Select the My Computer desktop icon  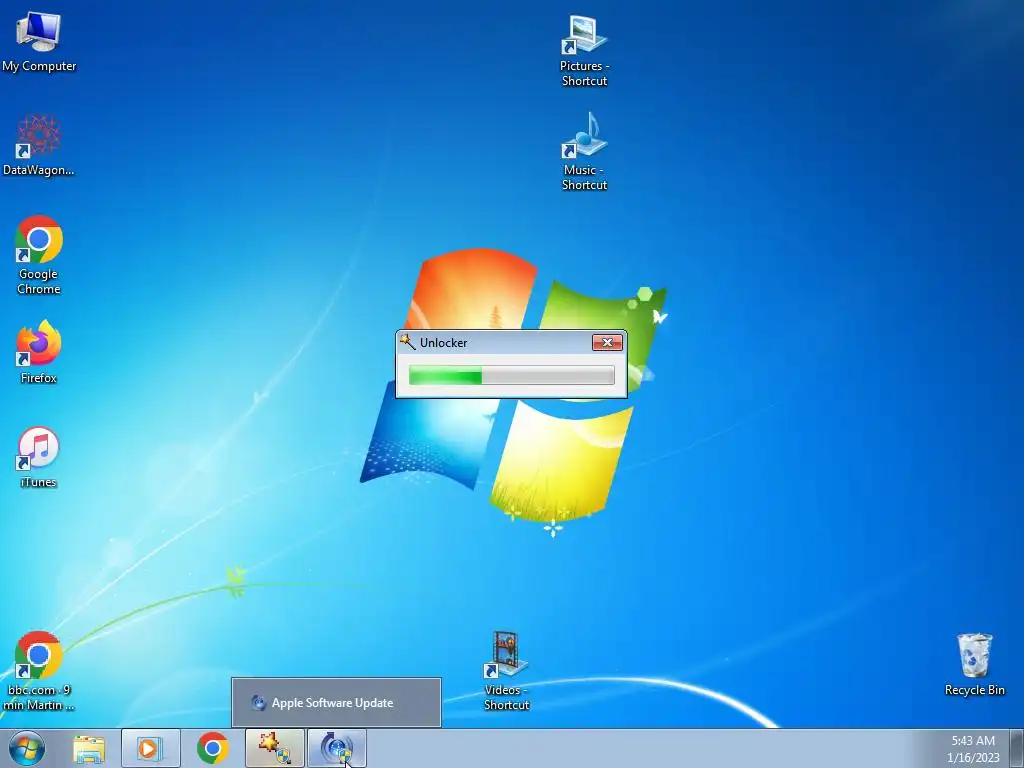pyautogui.click(x=39, y=42)
